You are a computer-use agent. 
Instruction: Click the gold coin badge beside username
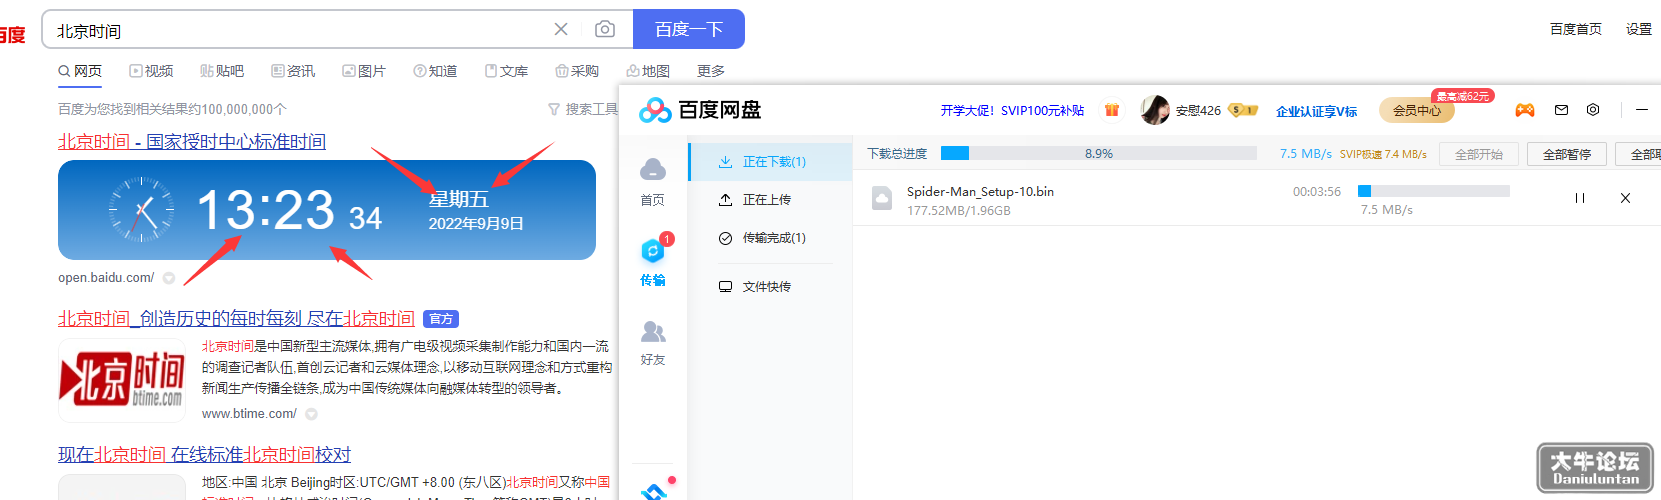pyautogui.click(x=1243, y=110)
